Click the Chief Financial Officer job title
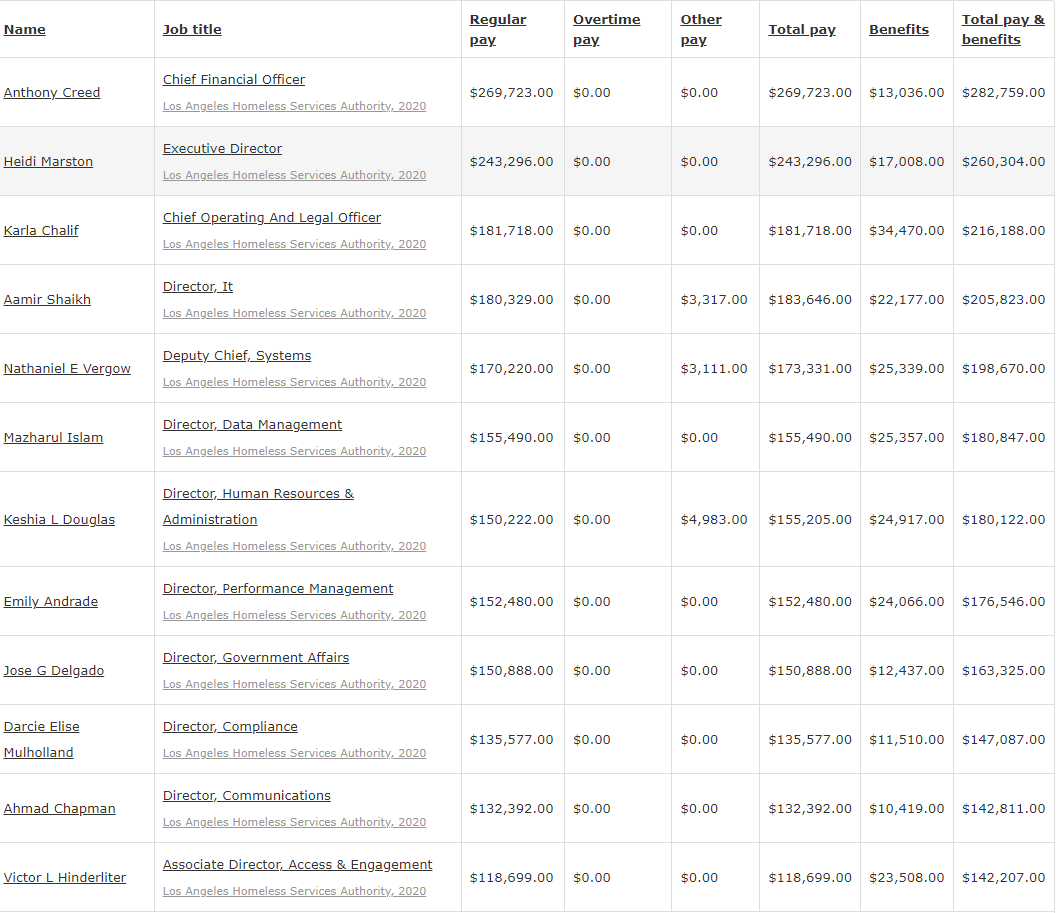 point(234,79)
